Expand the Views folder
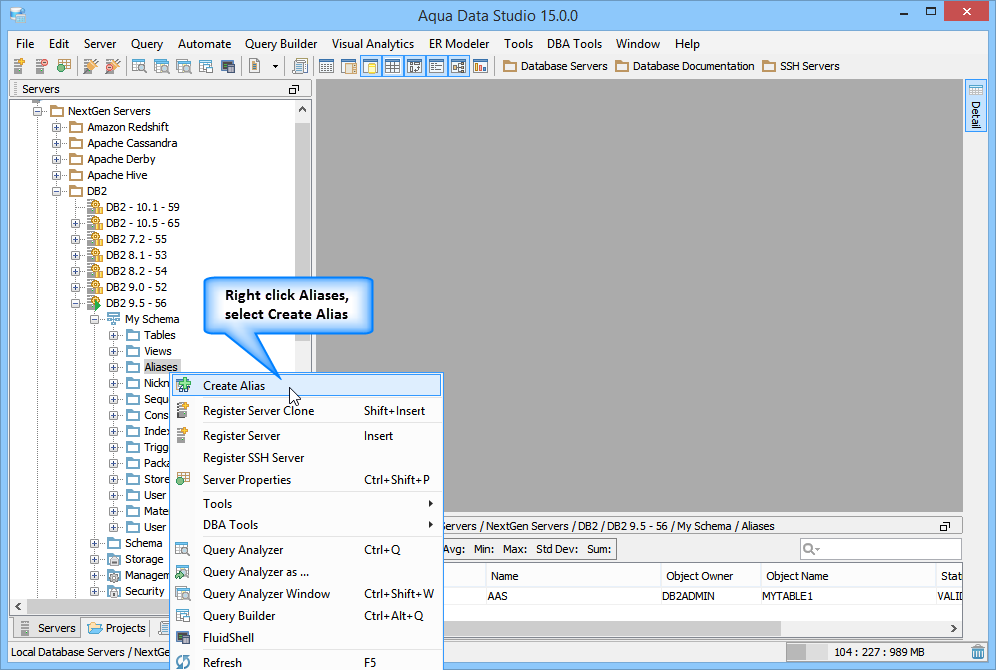This screenshot has height=670, width=996. coord(114,351)
